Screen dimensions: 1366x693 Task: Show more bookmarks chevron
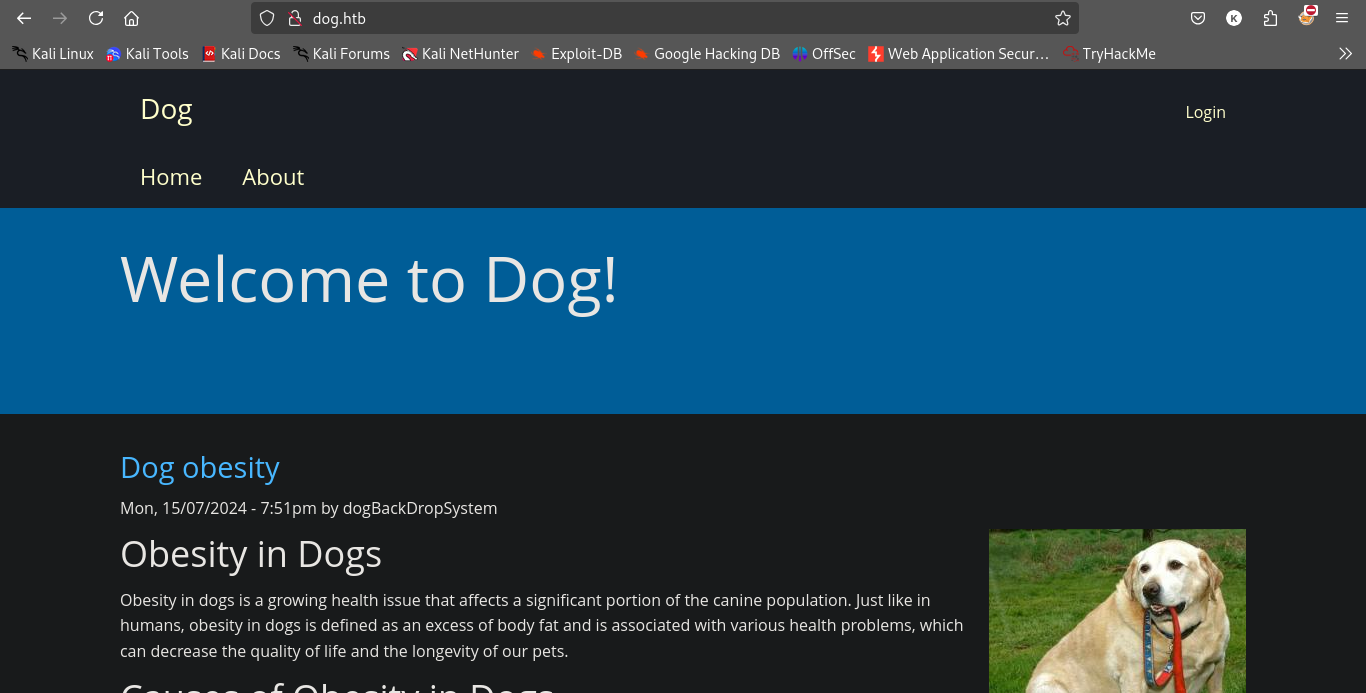[x=1345, y=54]
